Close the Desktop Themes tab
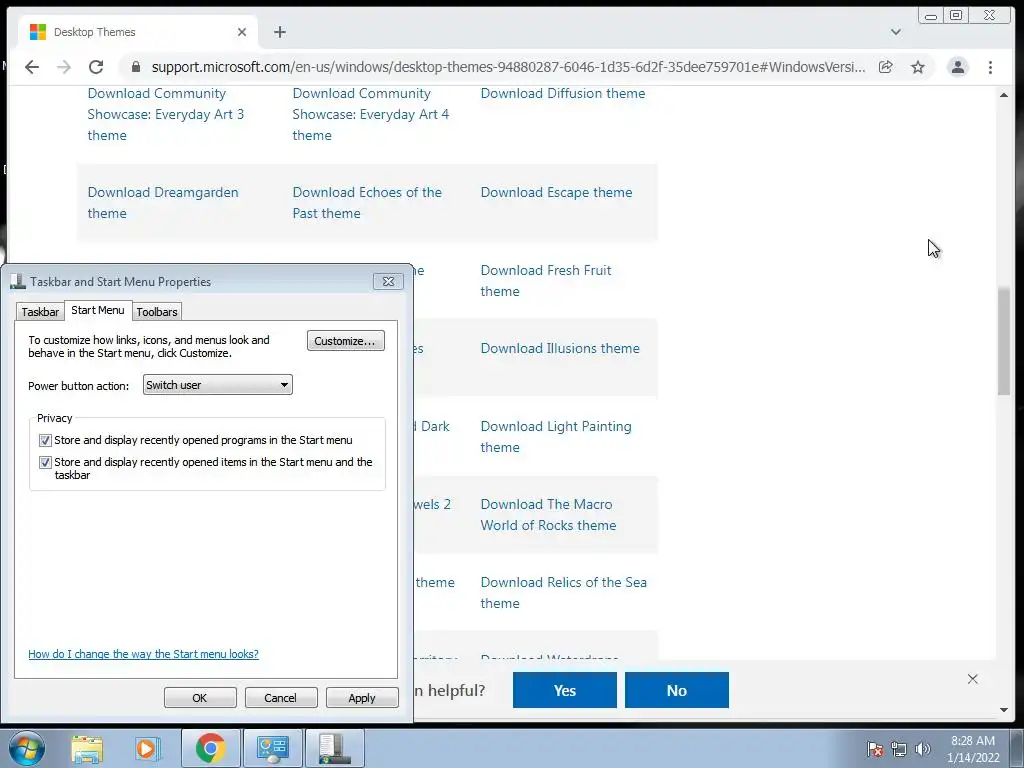Screen dimensions: 1024x768 coord(242,32)
